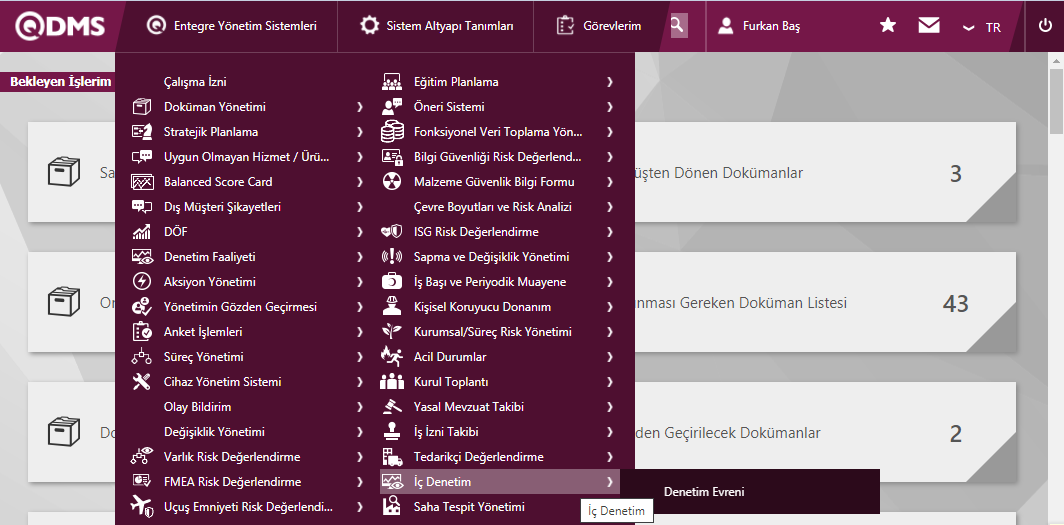Expand the Kurul Toplantı submenu arrow
Viewport: 1064px width, 525px height.
pyautogui.click(x=609, y=382)
